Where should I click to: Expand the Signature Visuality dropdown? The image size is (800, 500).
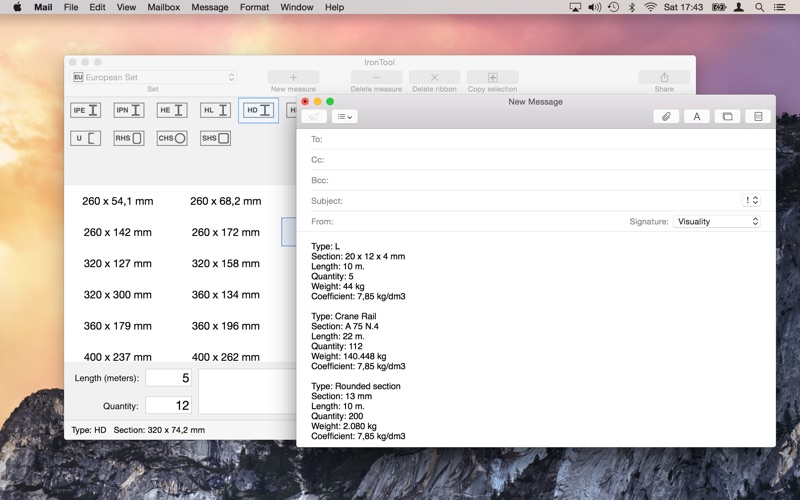pos(716,221)
